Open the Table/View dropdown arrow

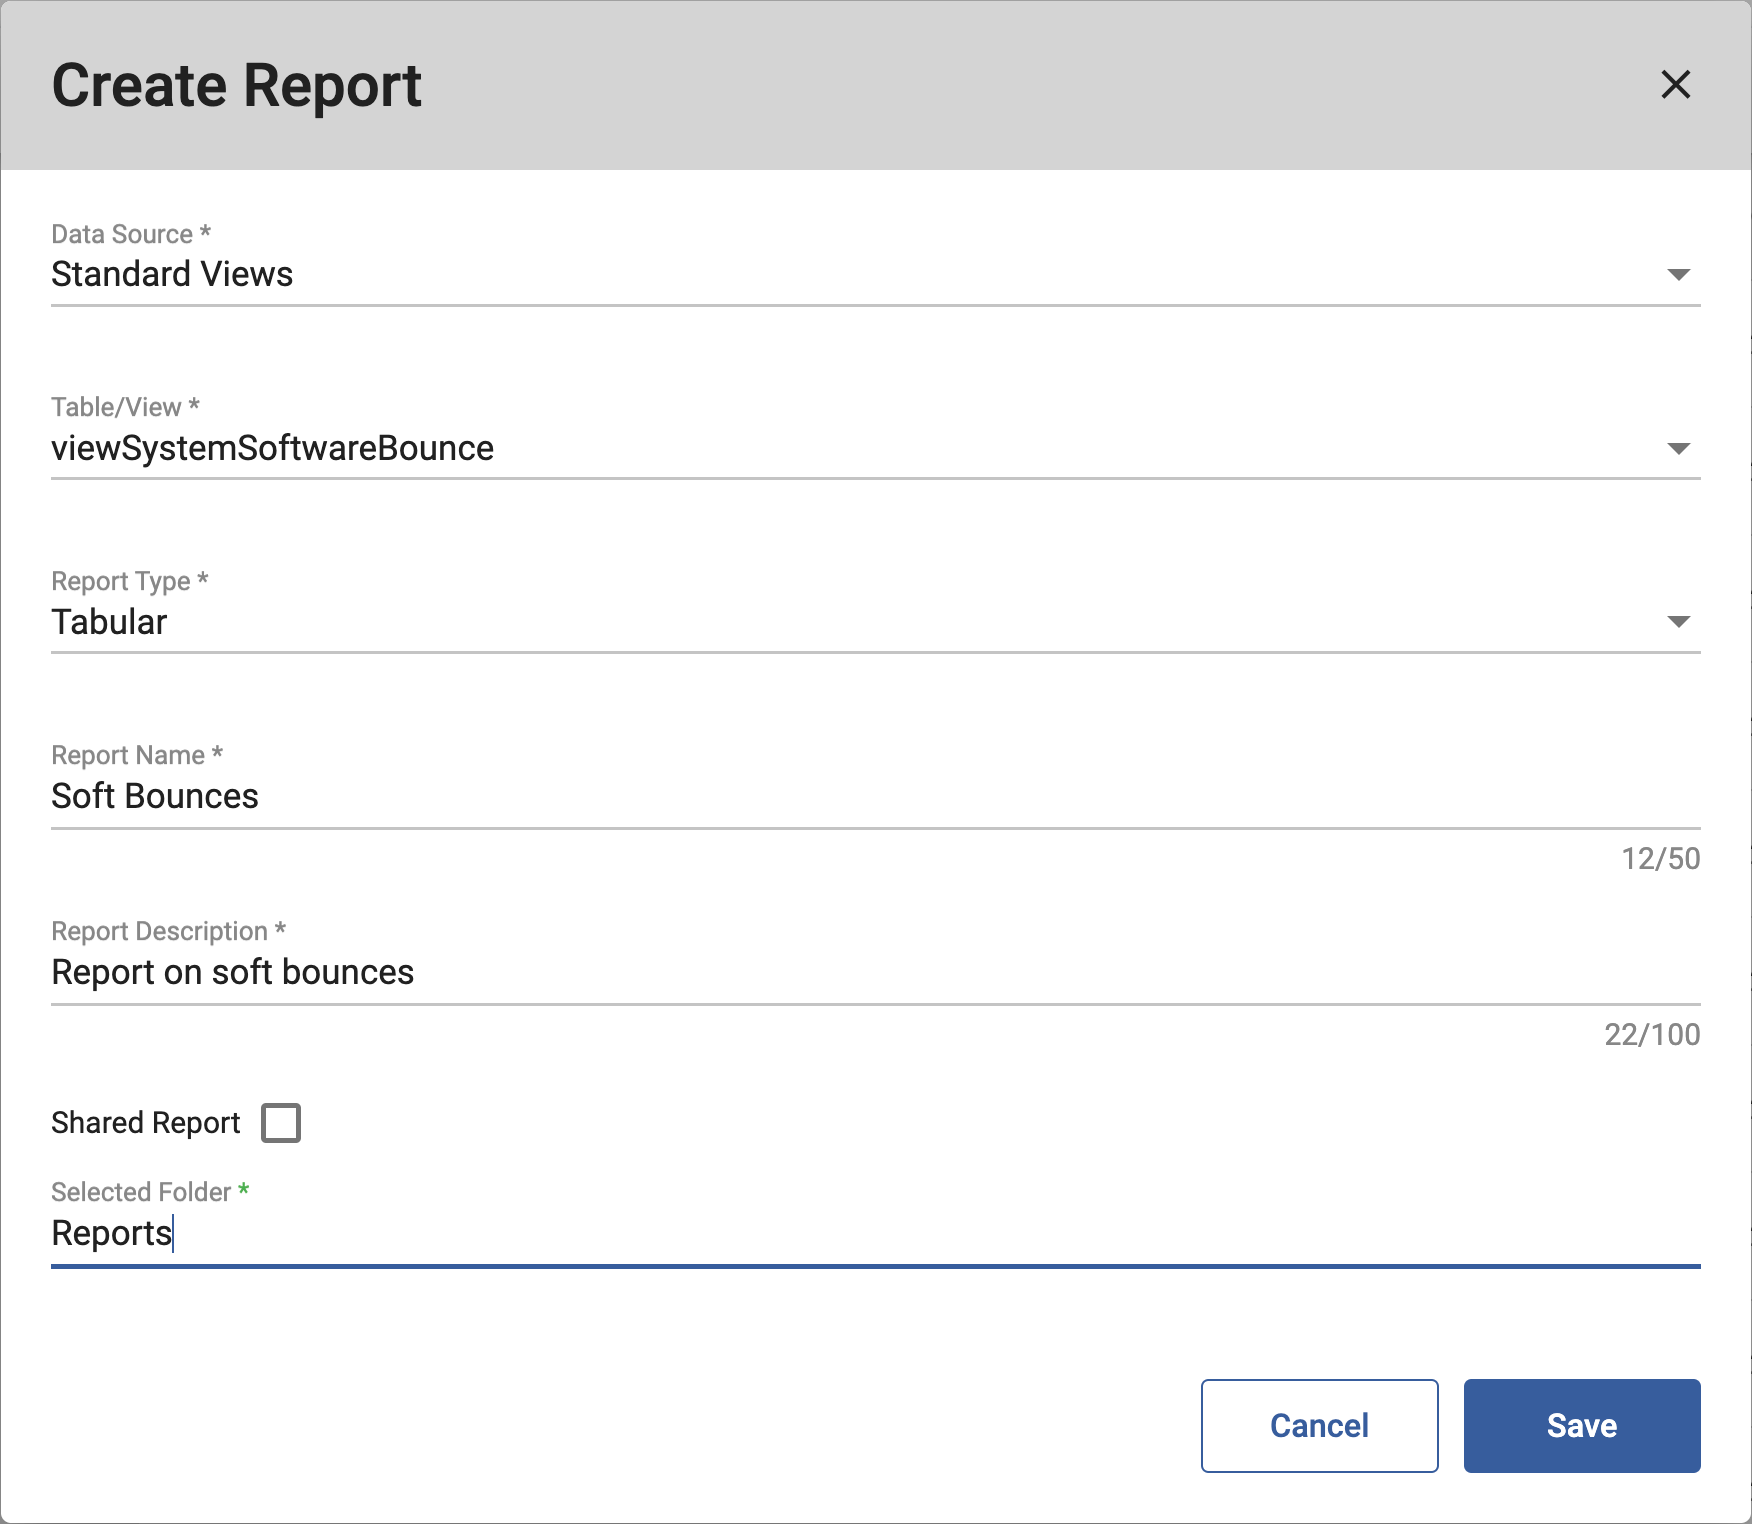pos(1678,449)
